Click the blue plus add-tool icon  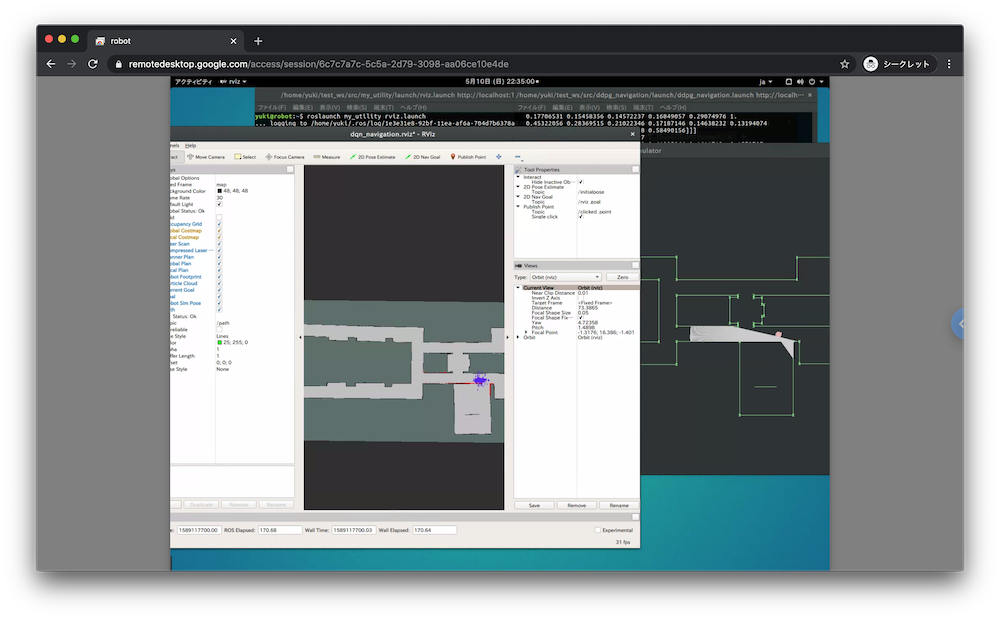499,157
